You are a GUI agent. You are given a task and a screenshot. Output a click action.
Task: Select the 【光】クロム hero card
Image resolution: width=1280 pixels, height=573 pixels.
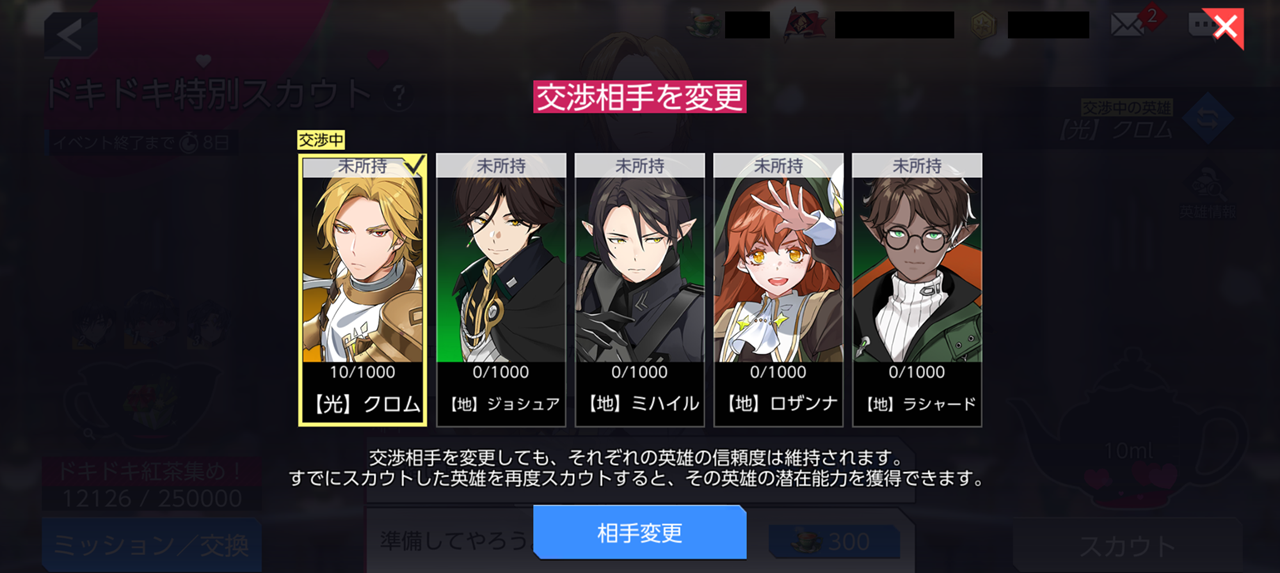tap(363, 290)
